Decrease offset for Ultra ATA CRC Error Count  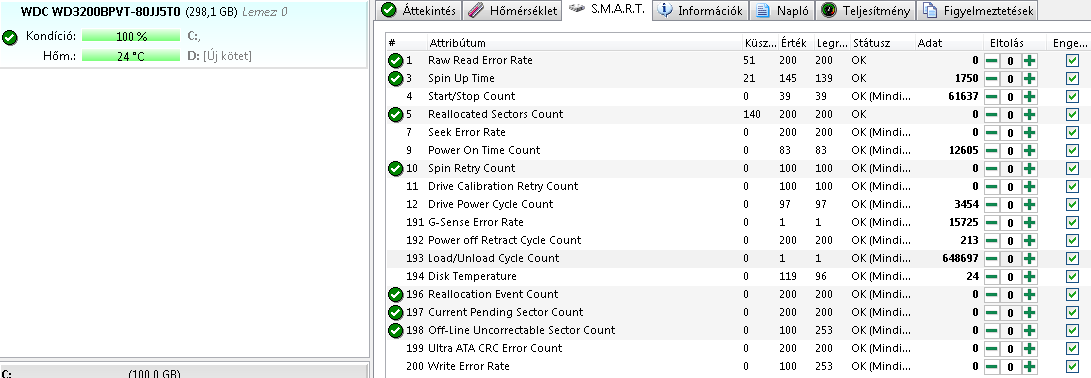(992, 349)
